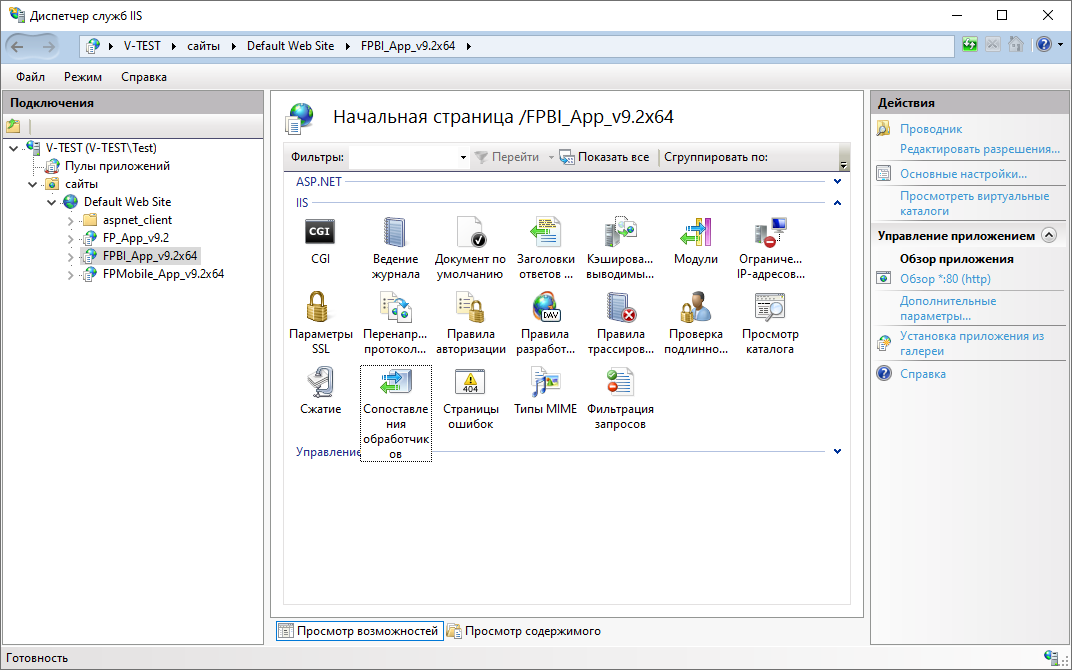Open Перенаправление протокола HTTP icon
The height and width of the screenshot is (670, 1072).
pos(395,307)
